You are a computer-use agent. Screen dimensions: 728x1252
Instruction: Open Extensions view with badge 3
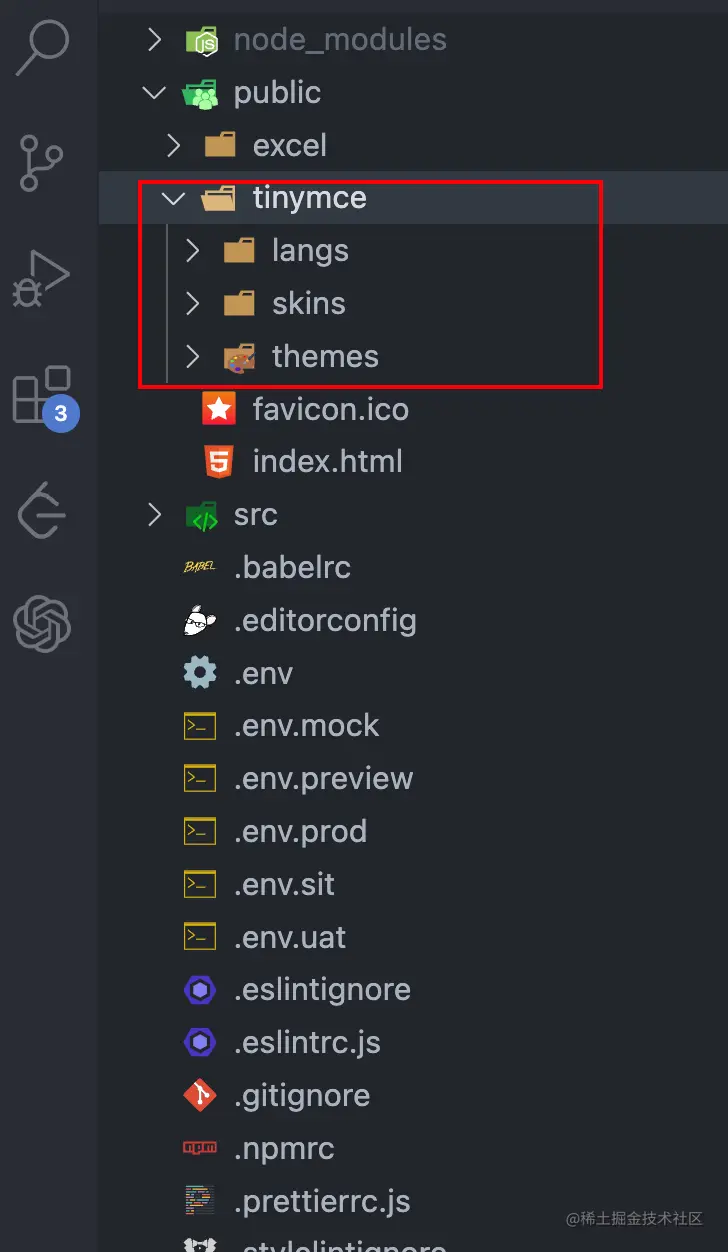point(42,395)
